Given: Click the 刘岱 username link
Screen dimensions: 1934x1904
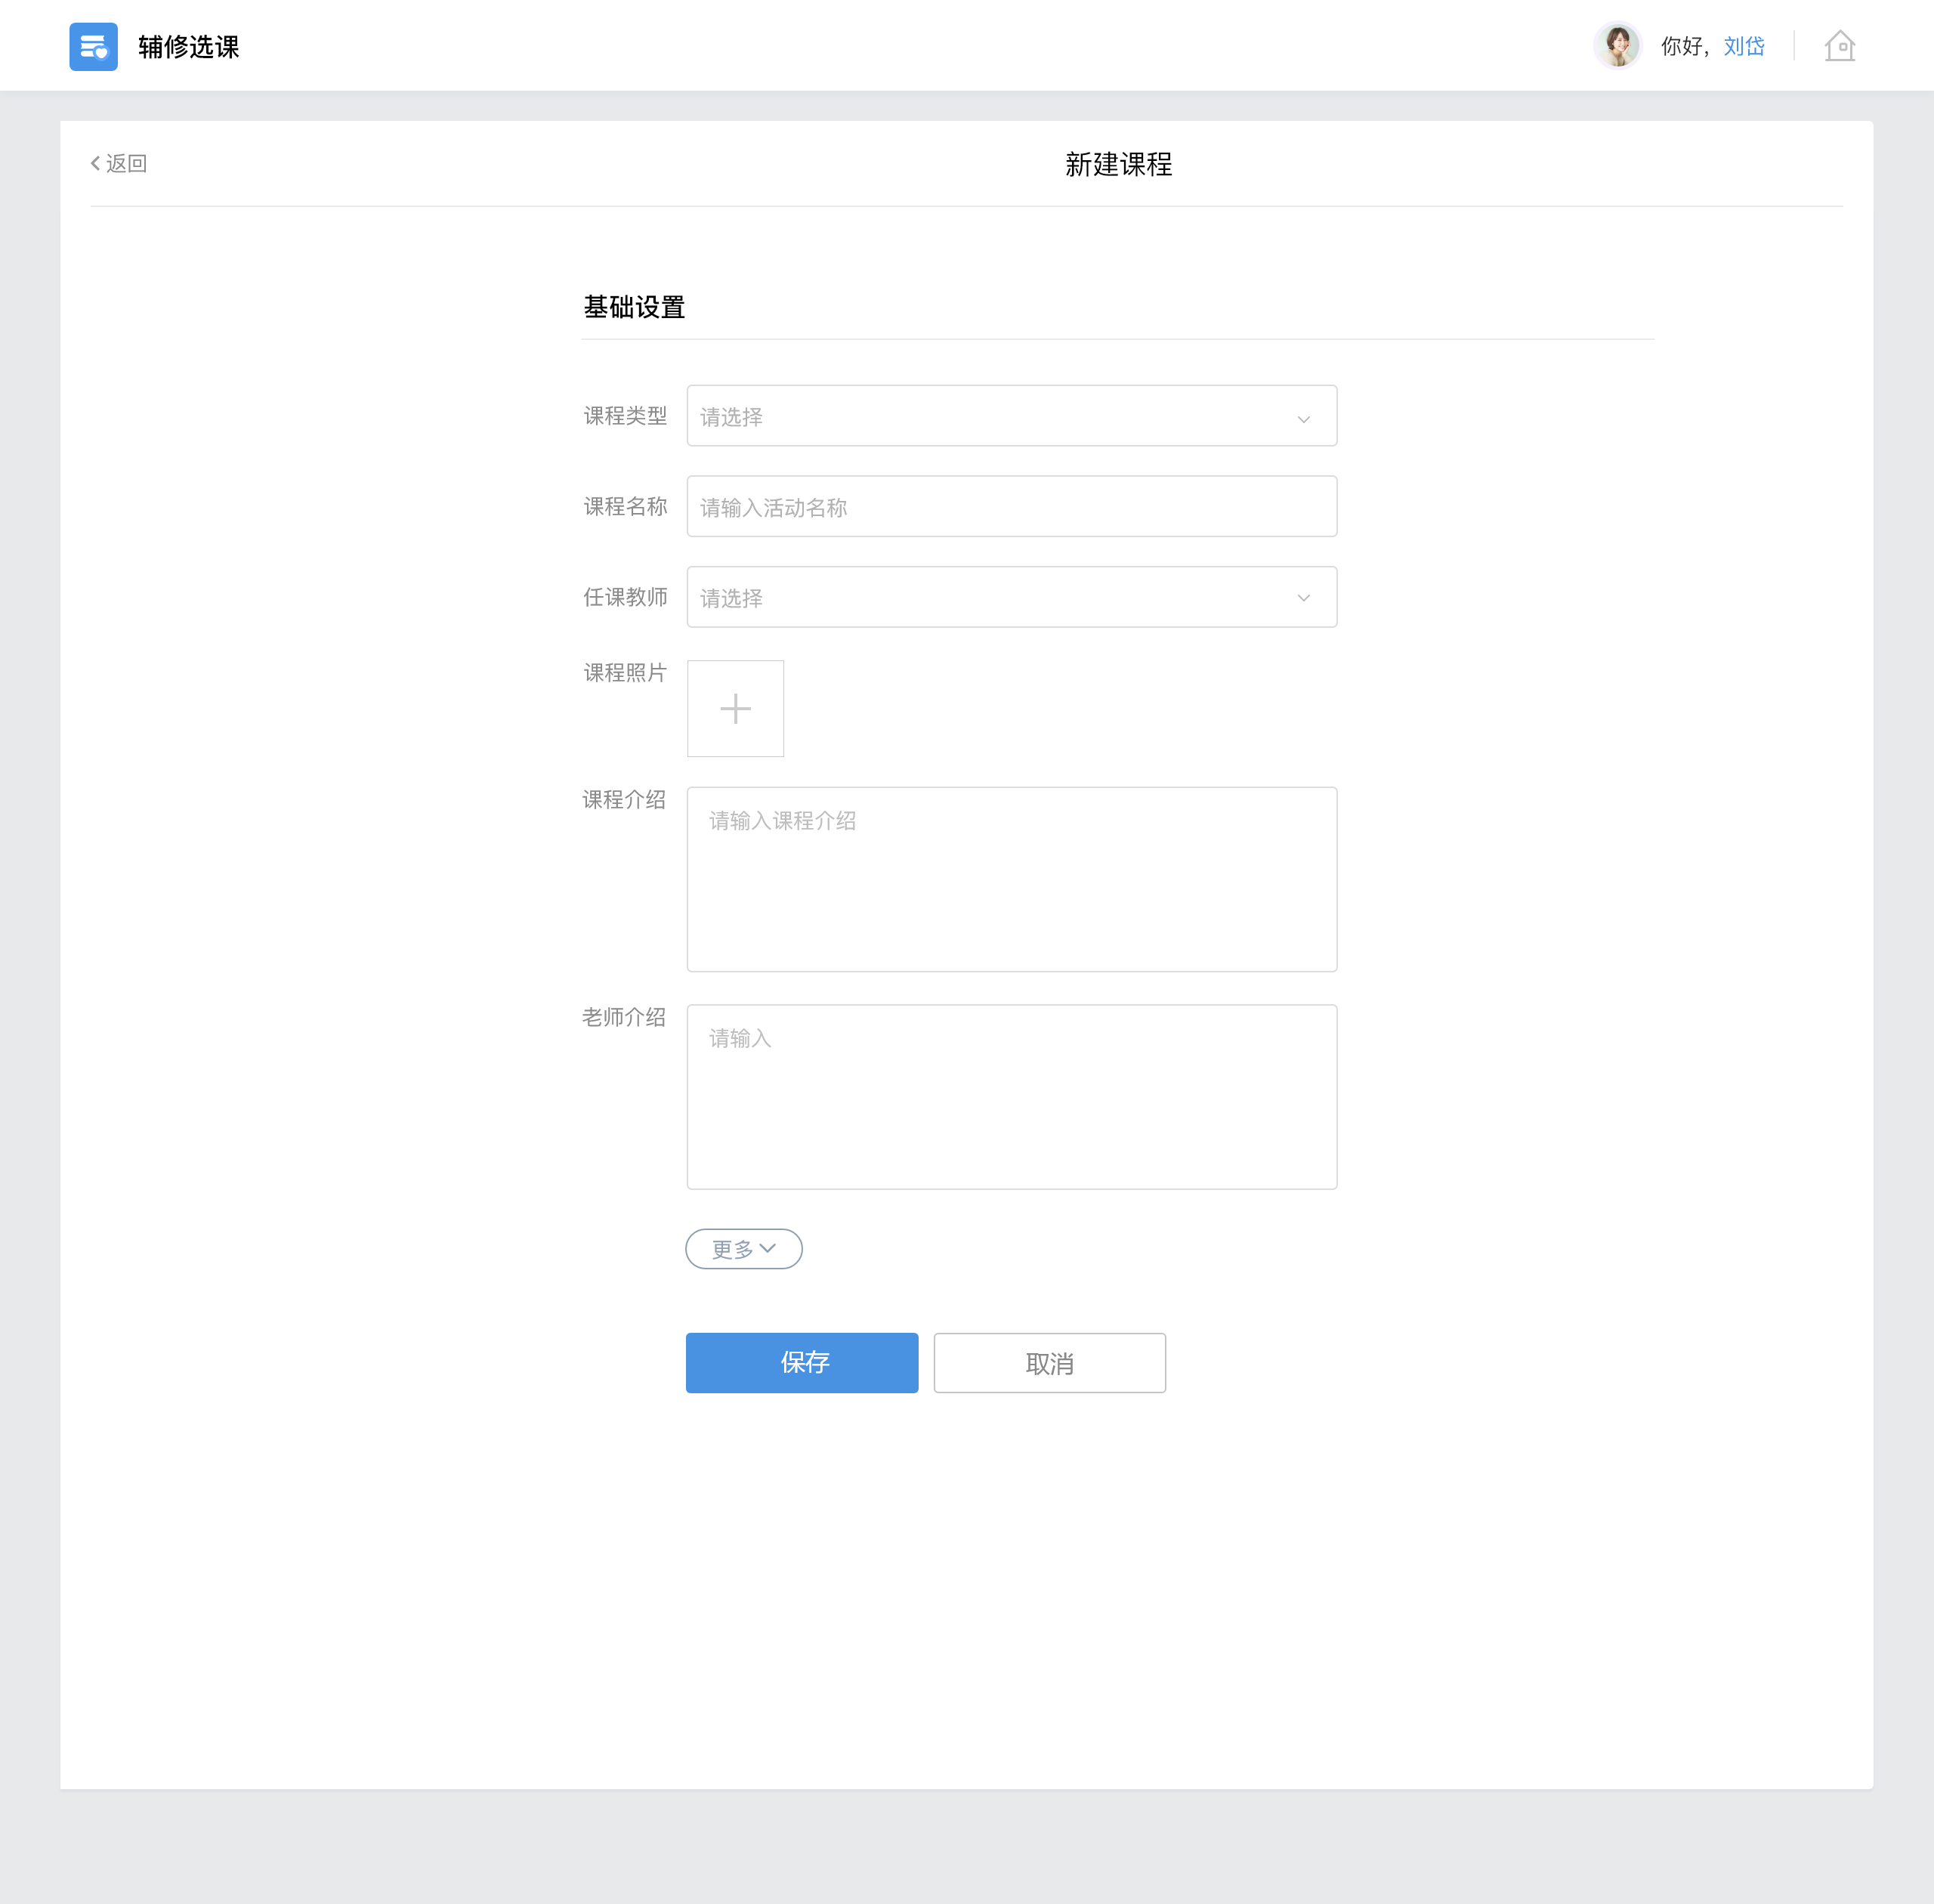Looking at the screenshot, I should 1743,47.
